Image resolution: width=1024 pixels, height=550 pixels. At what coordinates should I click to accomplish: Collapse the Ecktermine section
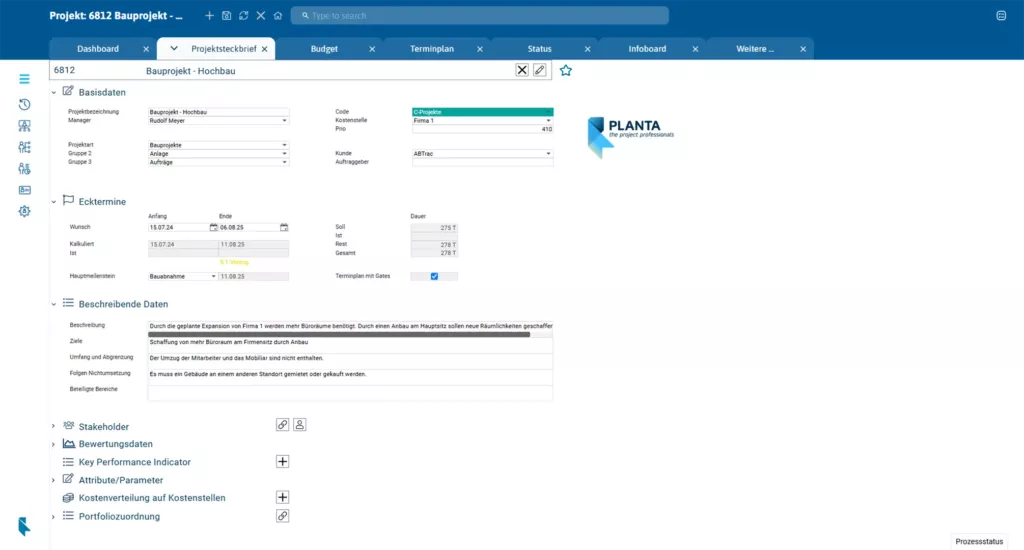[54, 202]
